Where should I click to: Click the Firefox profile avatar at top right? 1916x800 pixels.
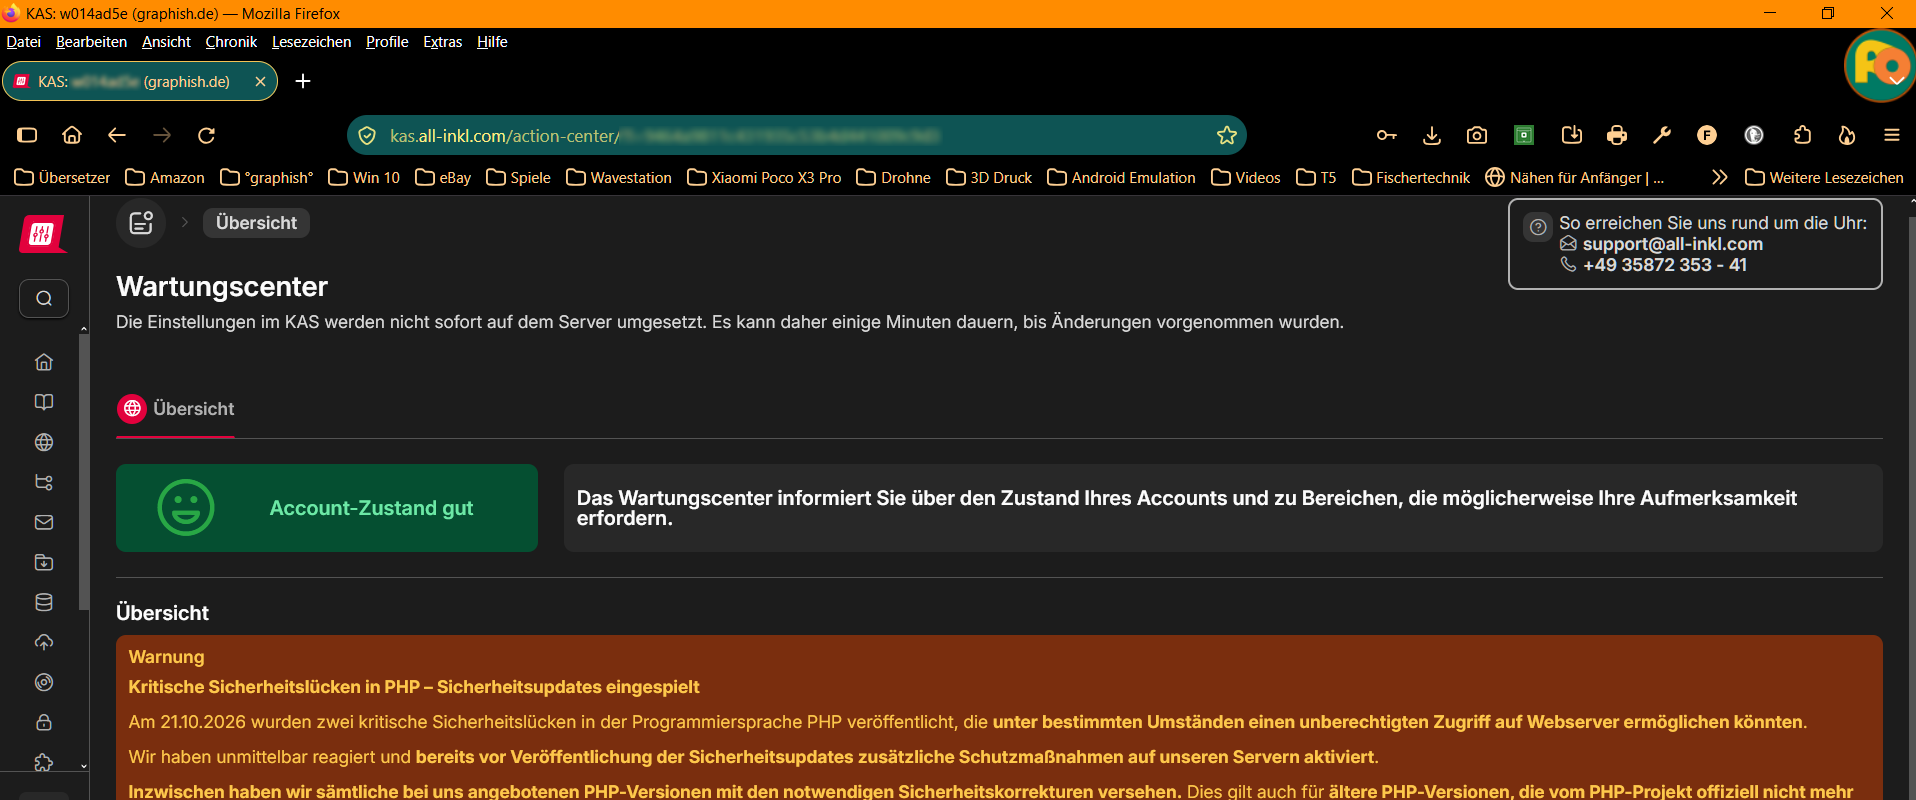point(1881,66)
